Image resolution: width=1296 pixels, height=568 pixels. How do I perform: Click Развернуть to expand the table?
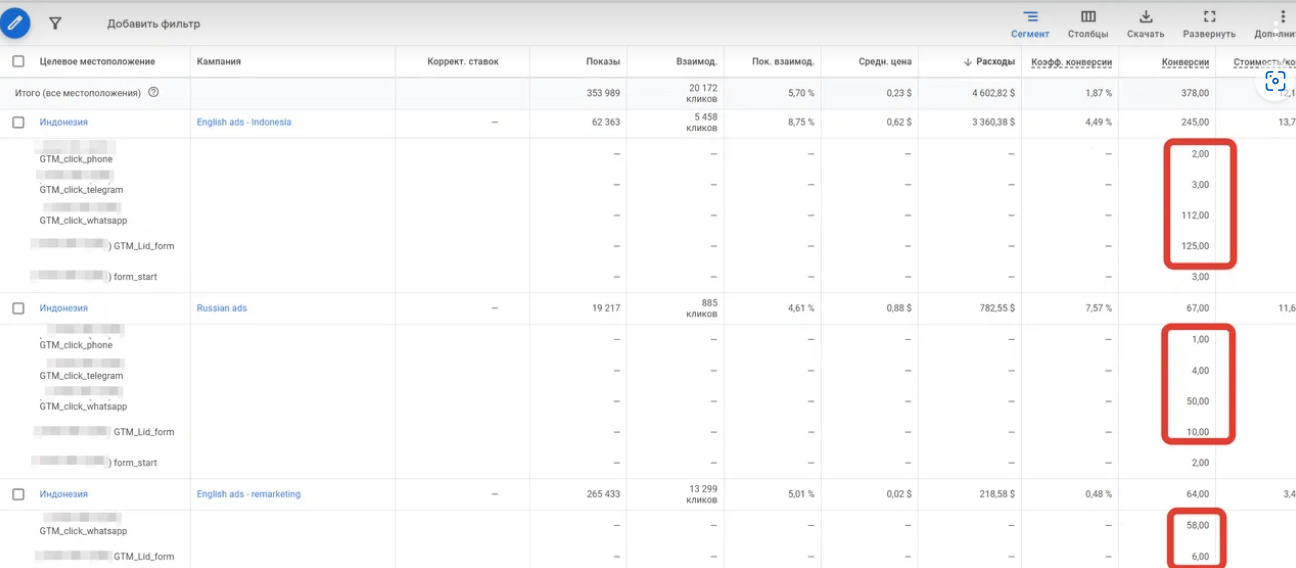click(1209, 24)
